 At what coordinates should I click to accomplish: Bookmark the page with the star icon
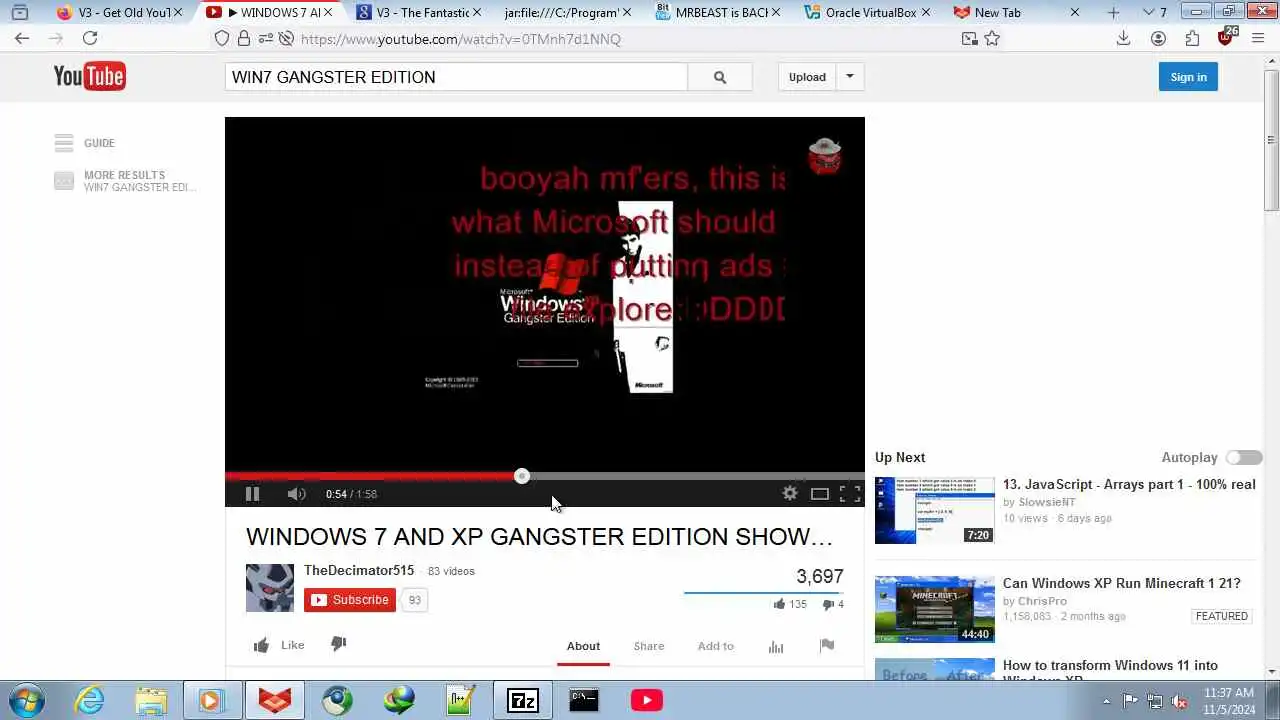(992, 38)
